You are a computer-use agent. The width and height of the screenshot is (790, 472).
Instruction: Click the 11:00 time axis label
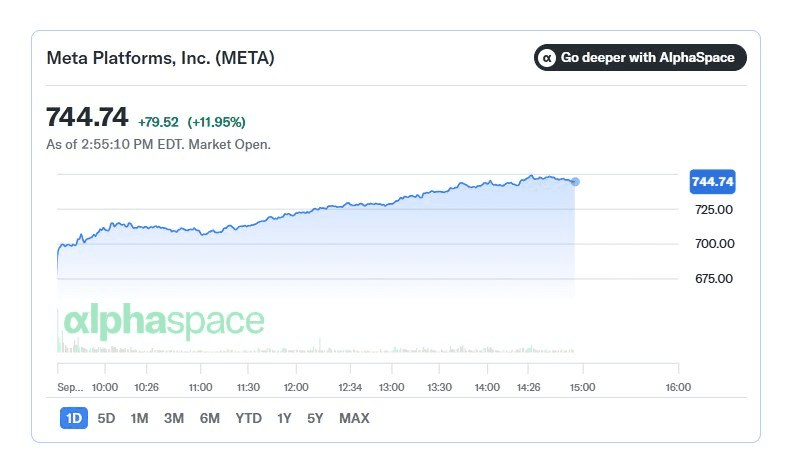pos(201,387)
